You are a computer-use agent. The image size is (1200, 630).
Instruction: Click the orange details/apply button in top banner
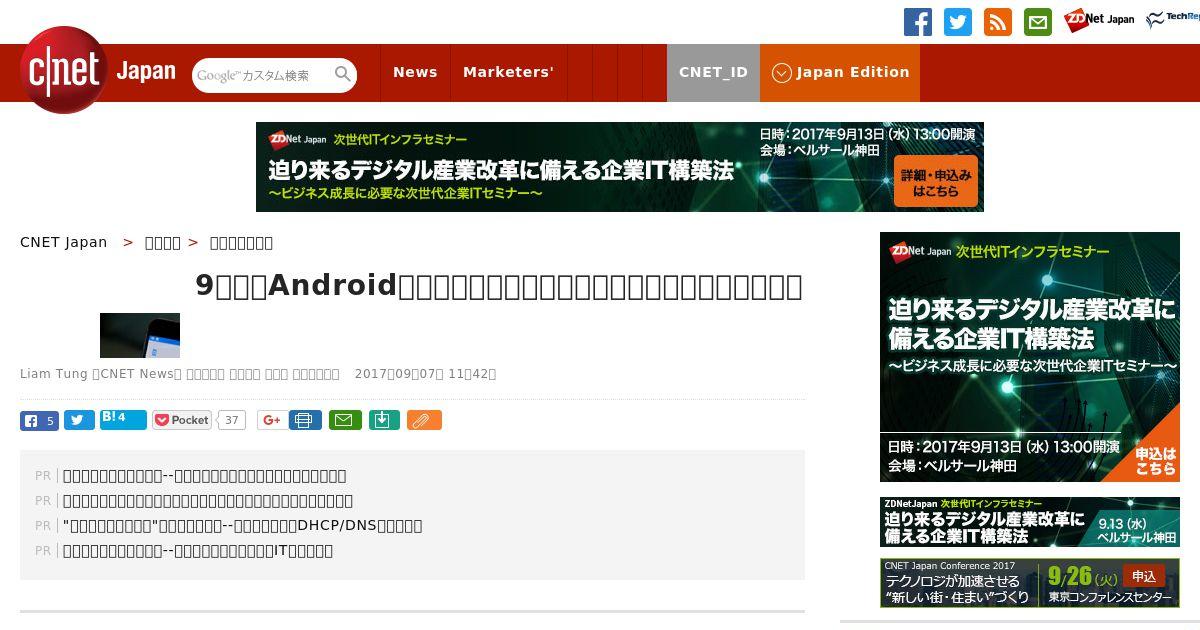tap(935, 181)
